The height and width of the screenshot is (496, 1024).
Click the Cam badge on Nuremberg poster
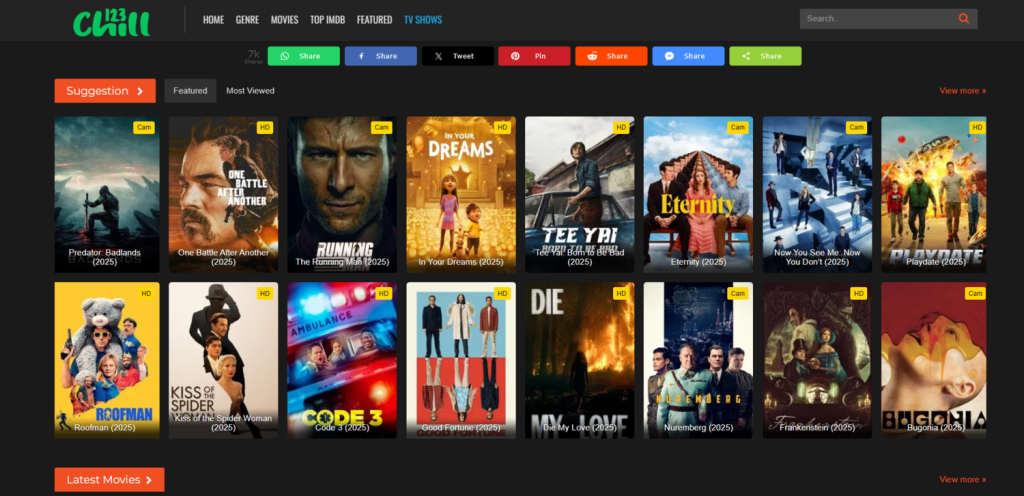pos(737,294)
